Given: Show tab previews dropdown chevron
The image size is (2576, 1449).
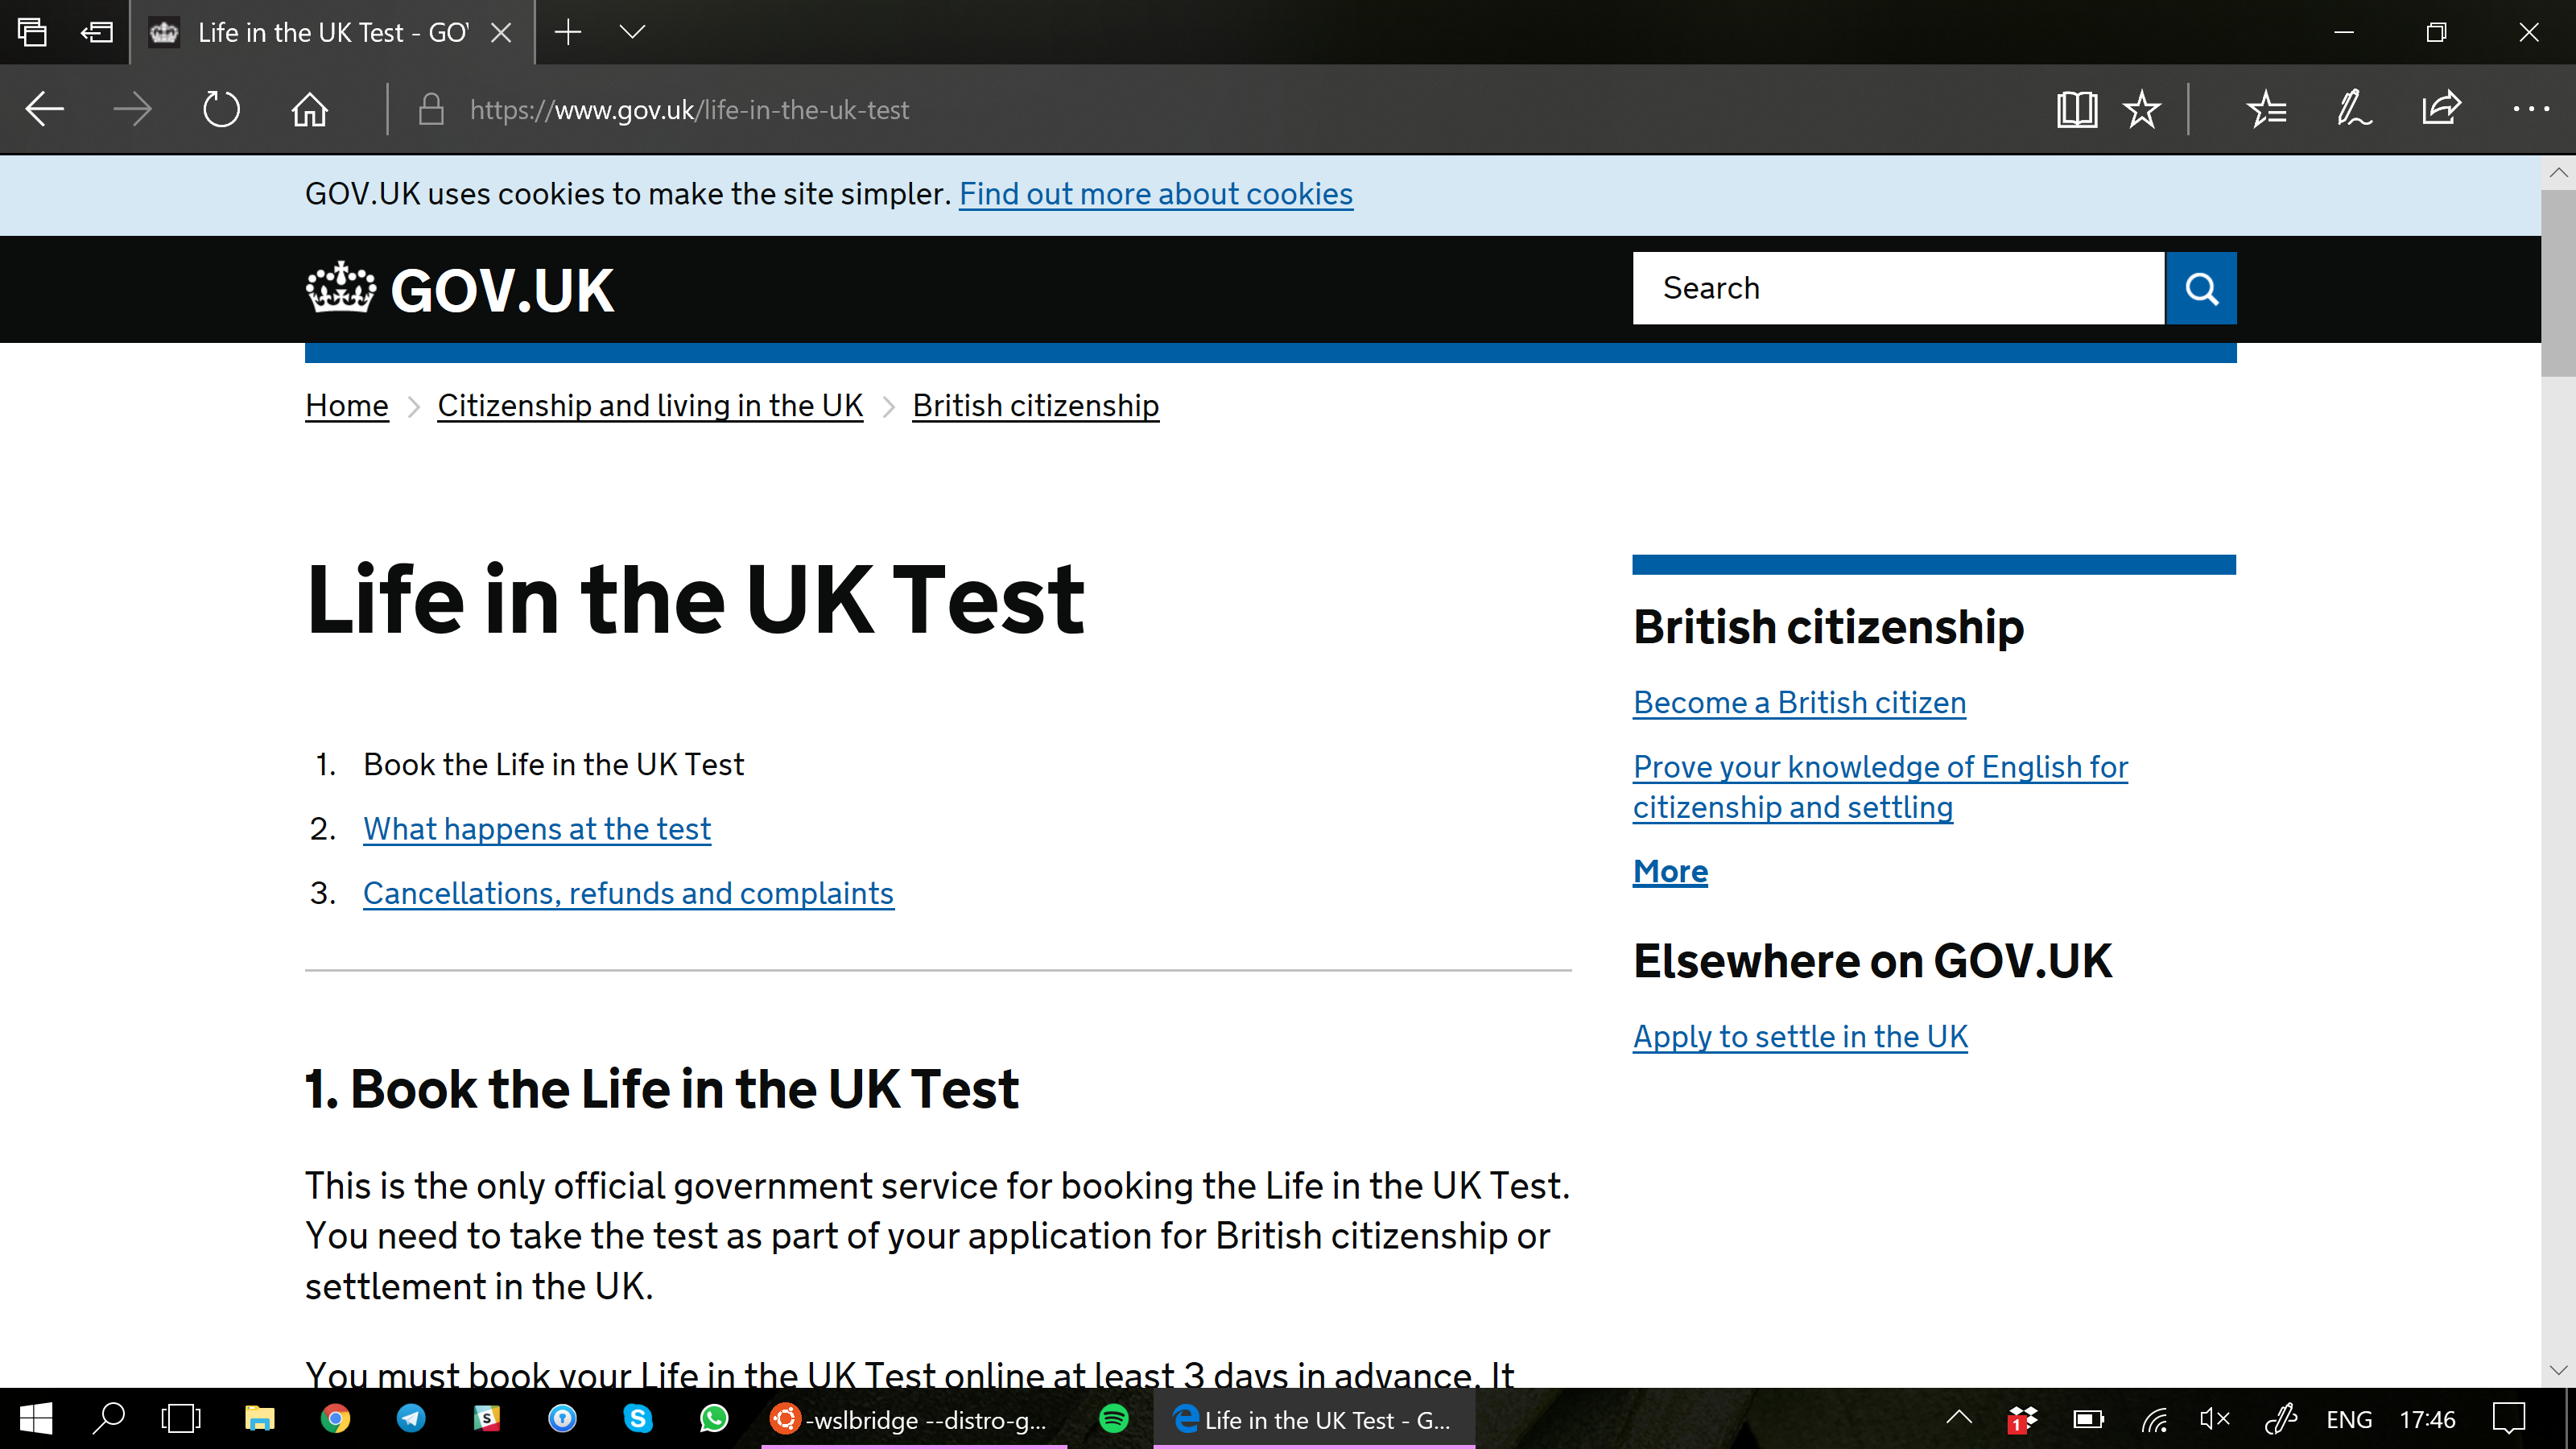Looking at the screenshot, I should click(x=632, y=32).
